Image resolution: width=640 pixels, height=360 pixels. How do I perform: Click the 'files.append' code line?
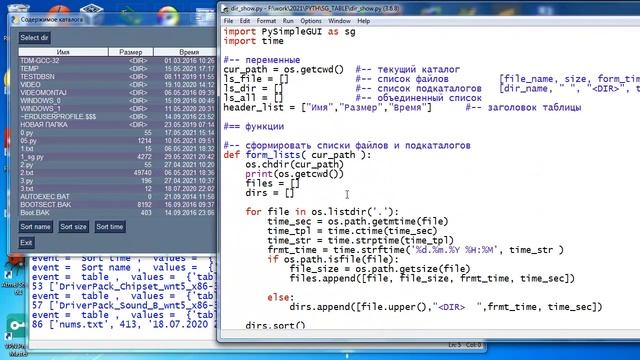pyautogui.click(x=432, y=279)
